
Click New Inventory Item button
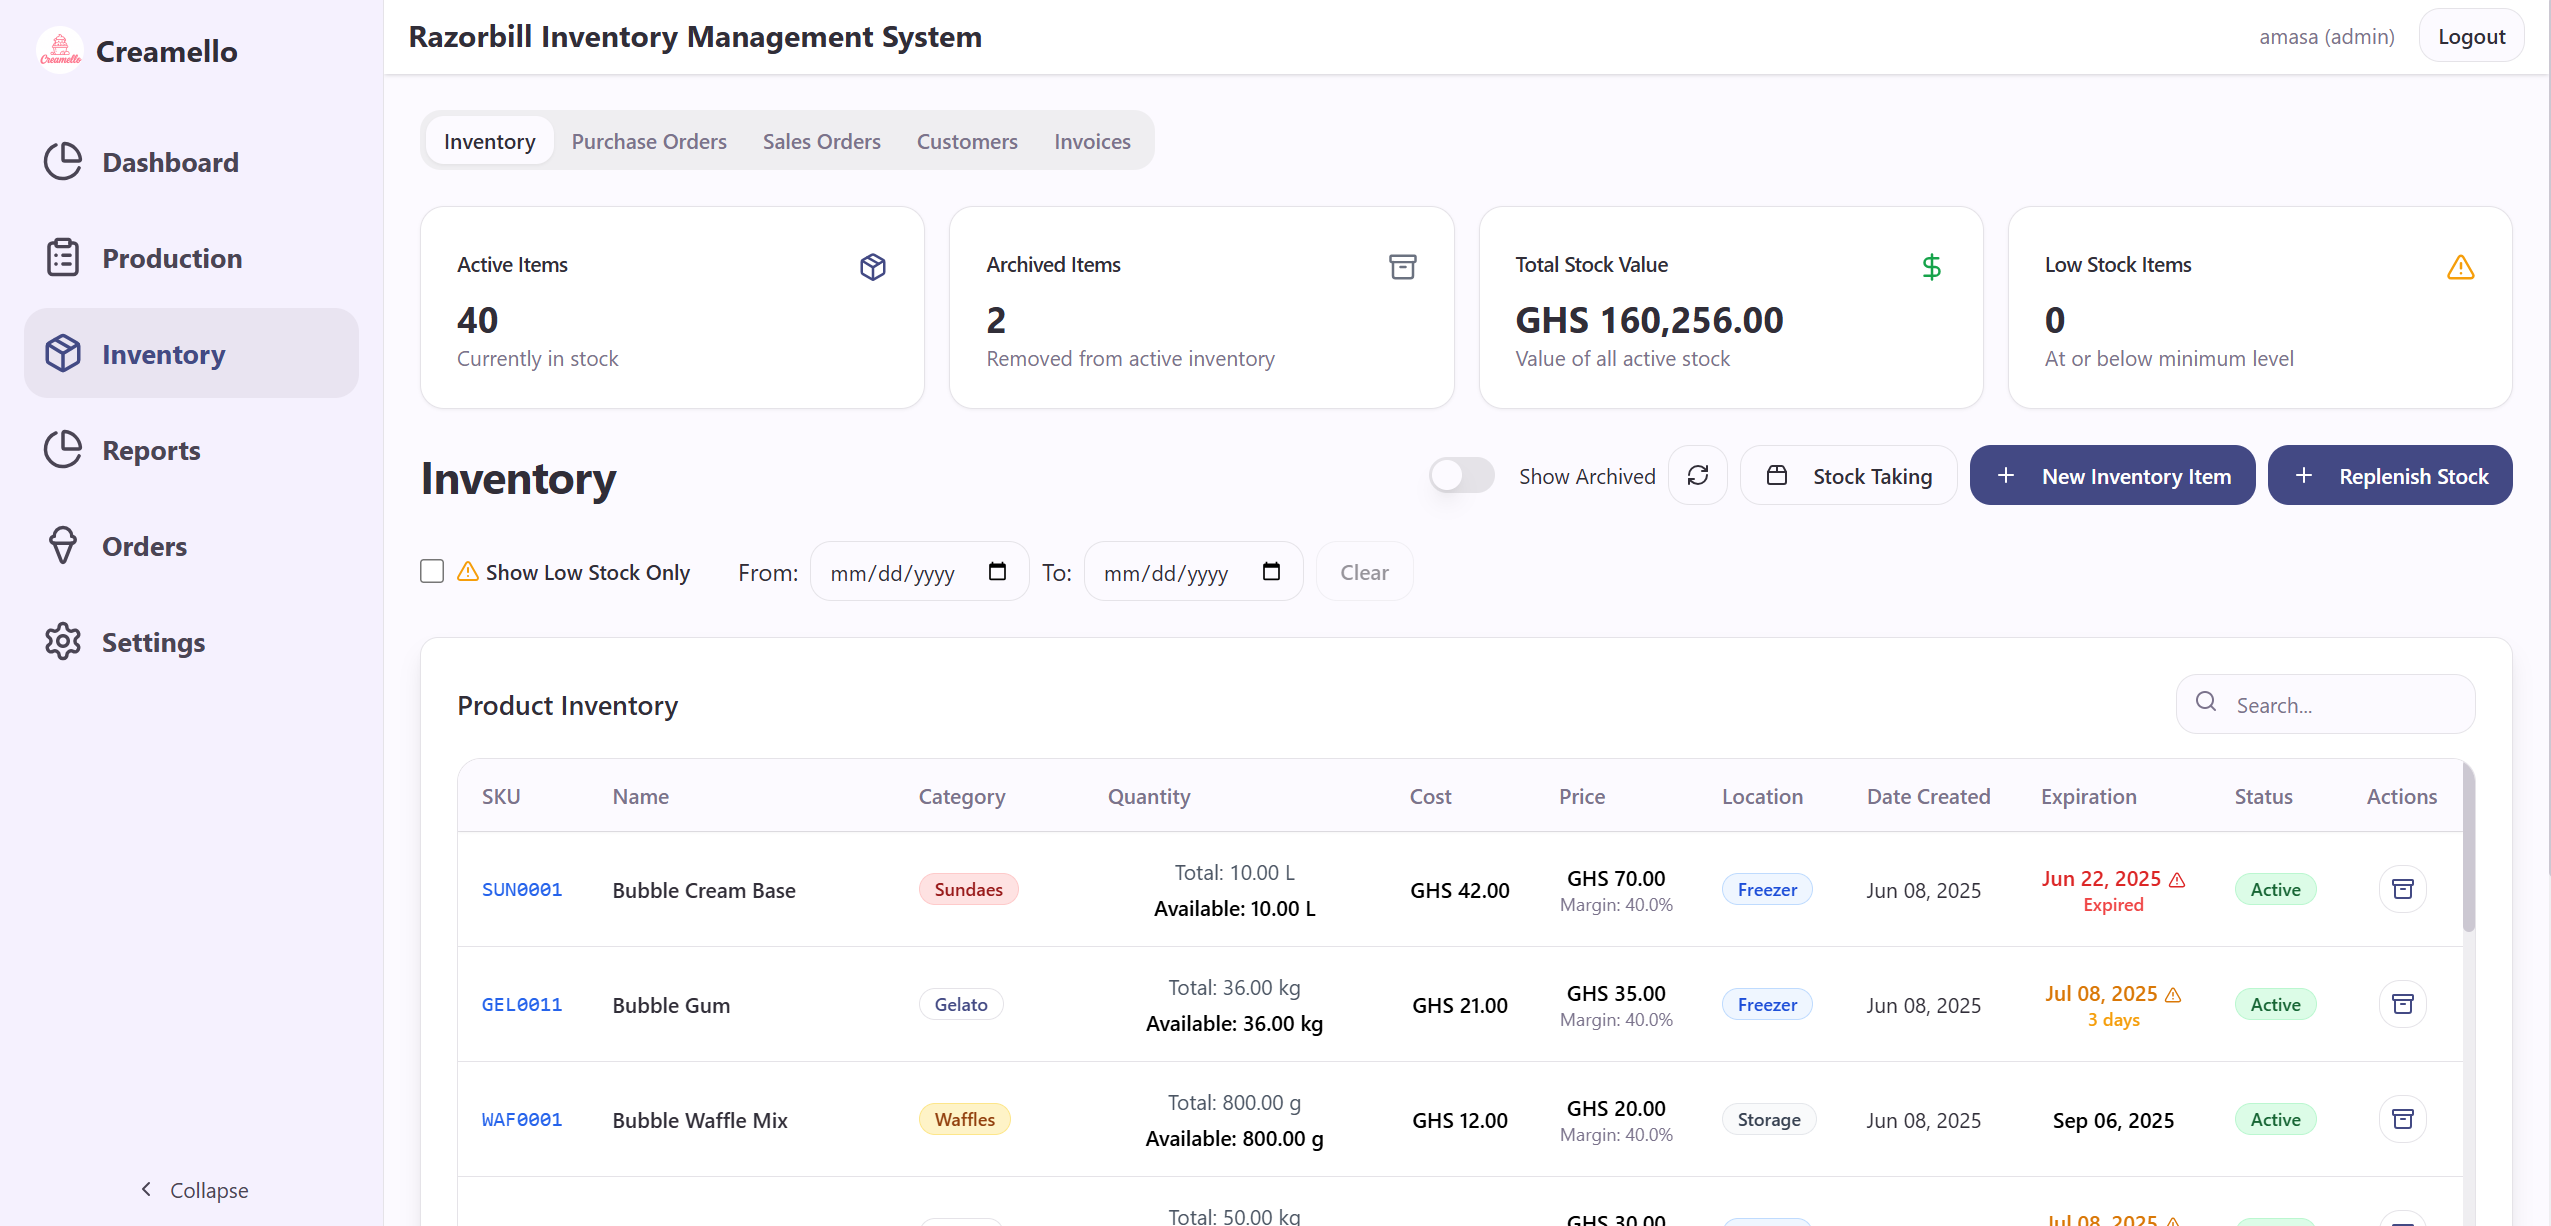pyautogui.click(x=2112, y=475)
